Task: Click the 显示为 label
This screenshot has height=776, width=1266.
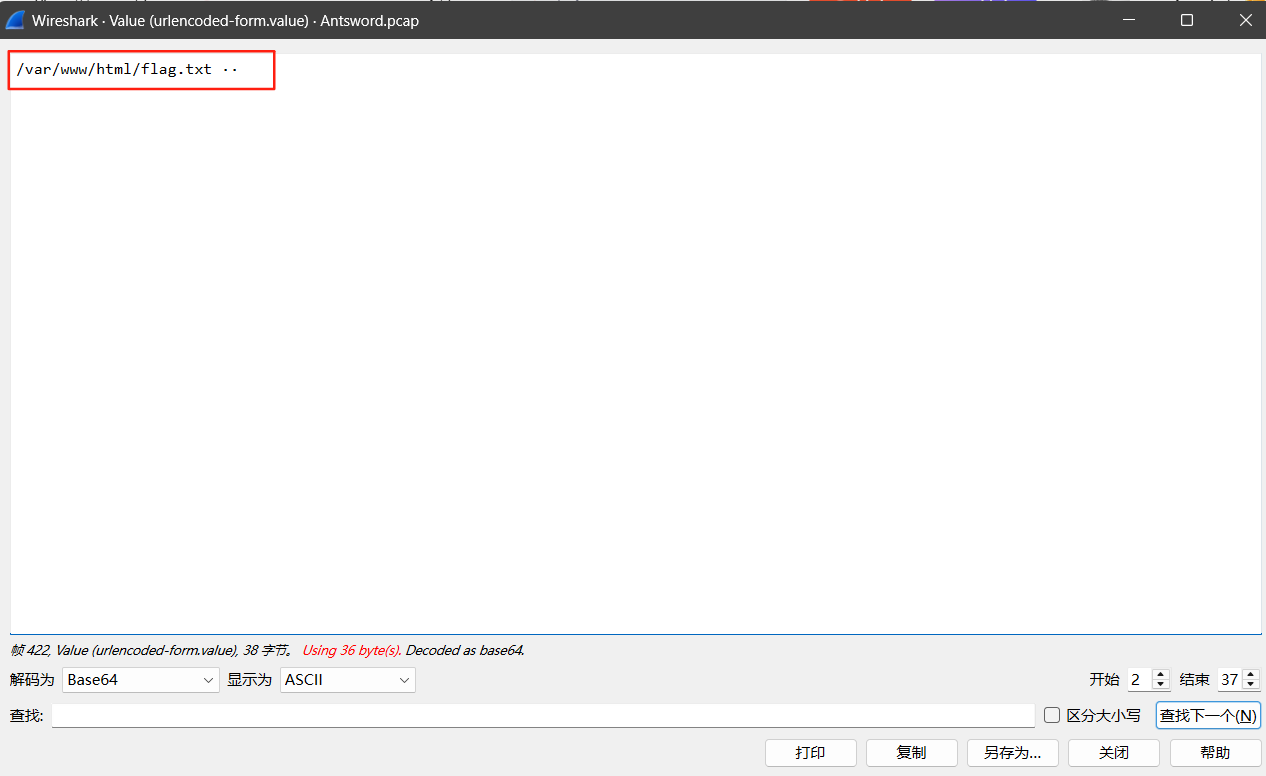Action: 249,680
